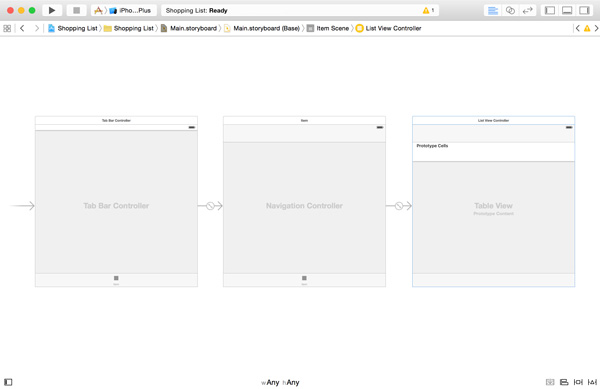Toggle the Navigator panel
The image size is (600, 389).
[x=550, y=10]
